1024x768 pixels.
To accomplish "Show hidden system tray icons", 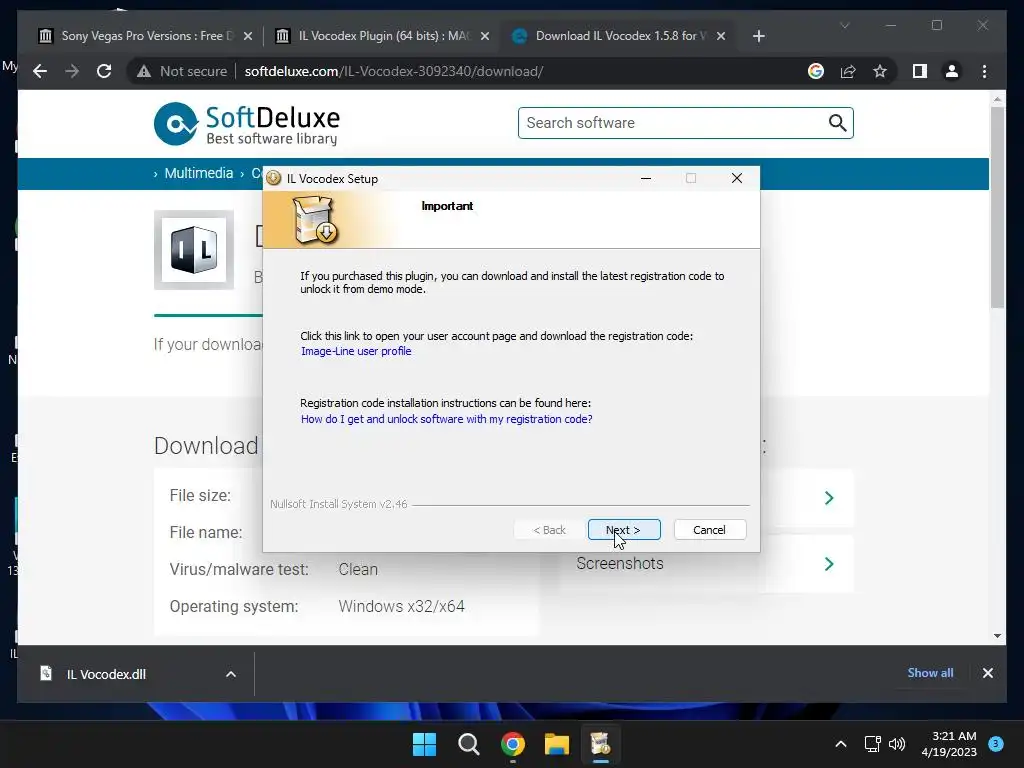I will point(840,744).
